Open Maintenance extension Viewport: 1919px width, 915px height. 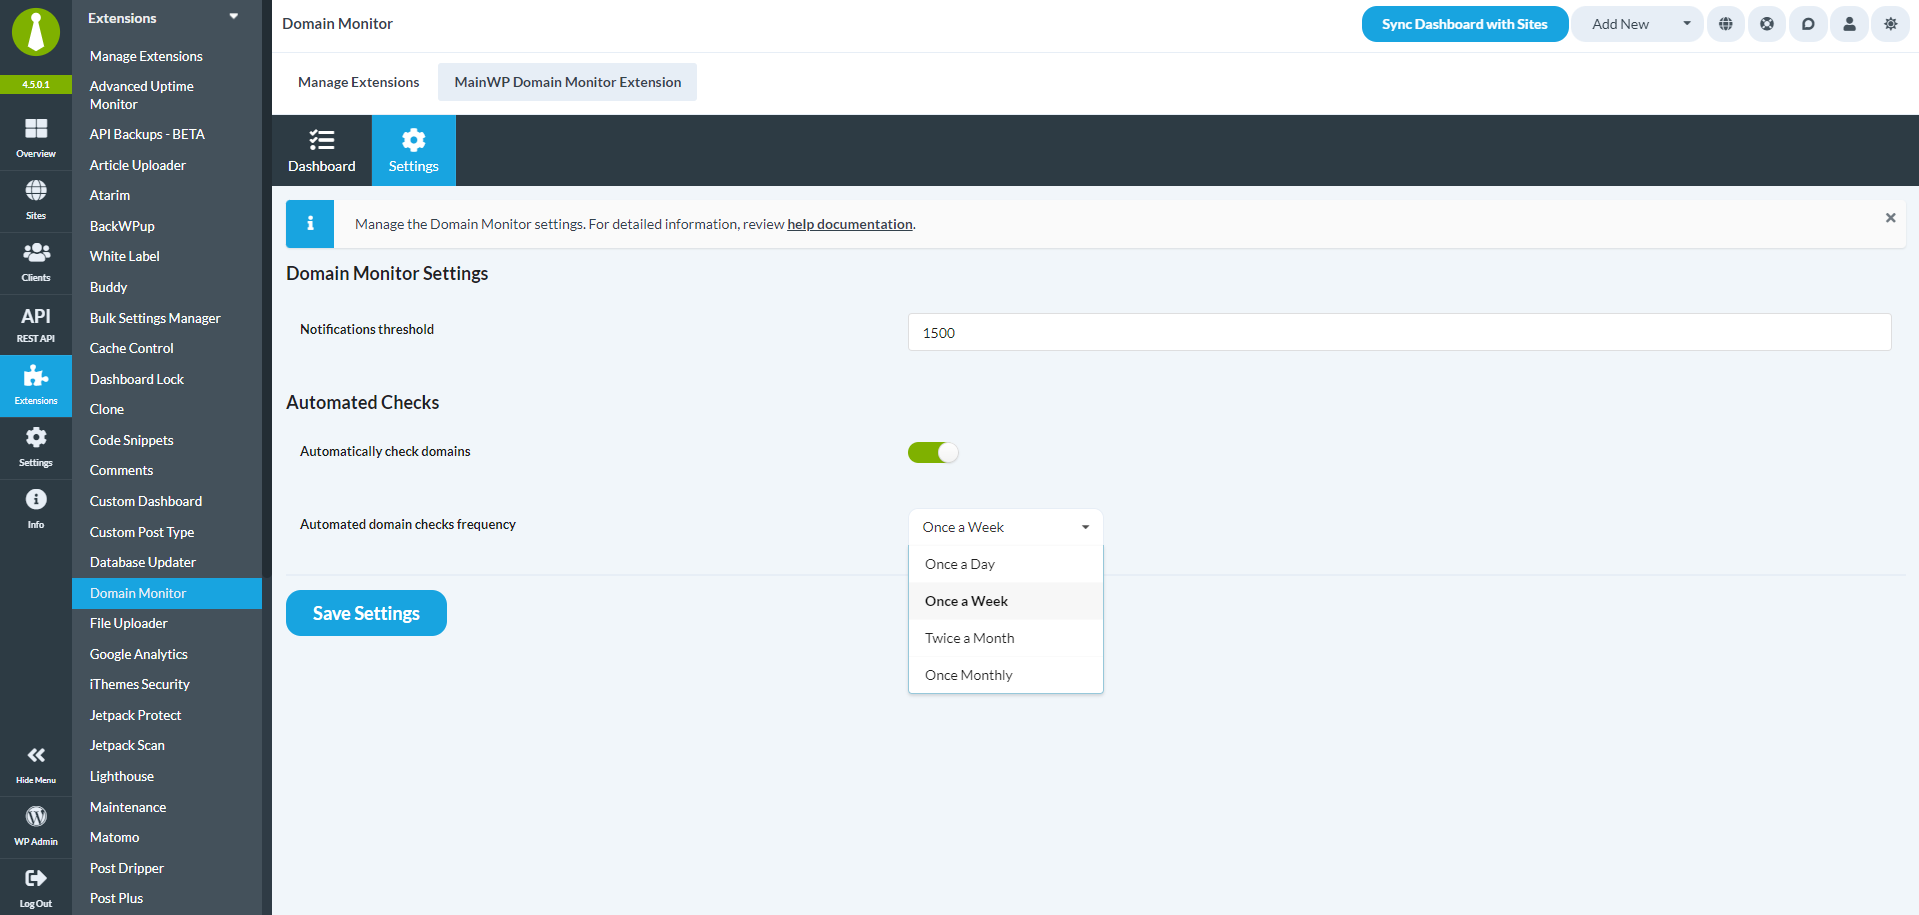click(128, 807)
